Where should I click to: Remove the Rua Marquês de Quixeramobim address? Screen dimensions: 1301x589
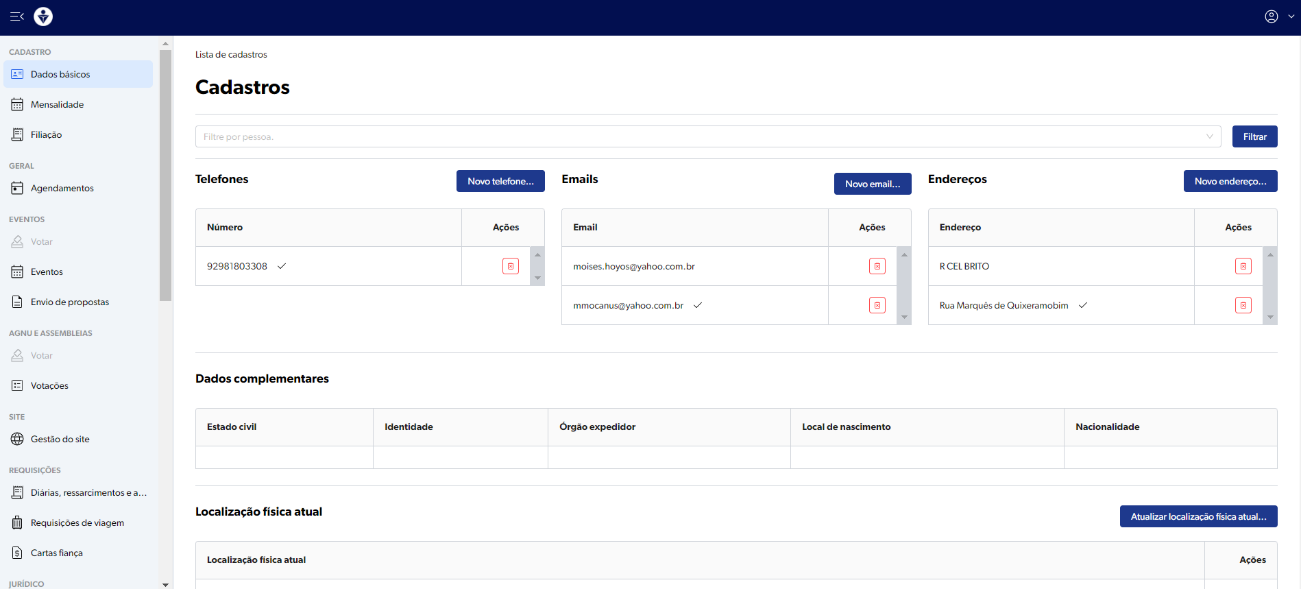tap(1243, 305)
